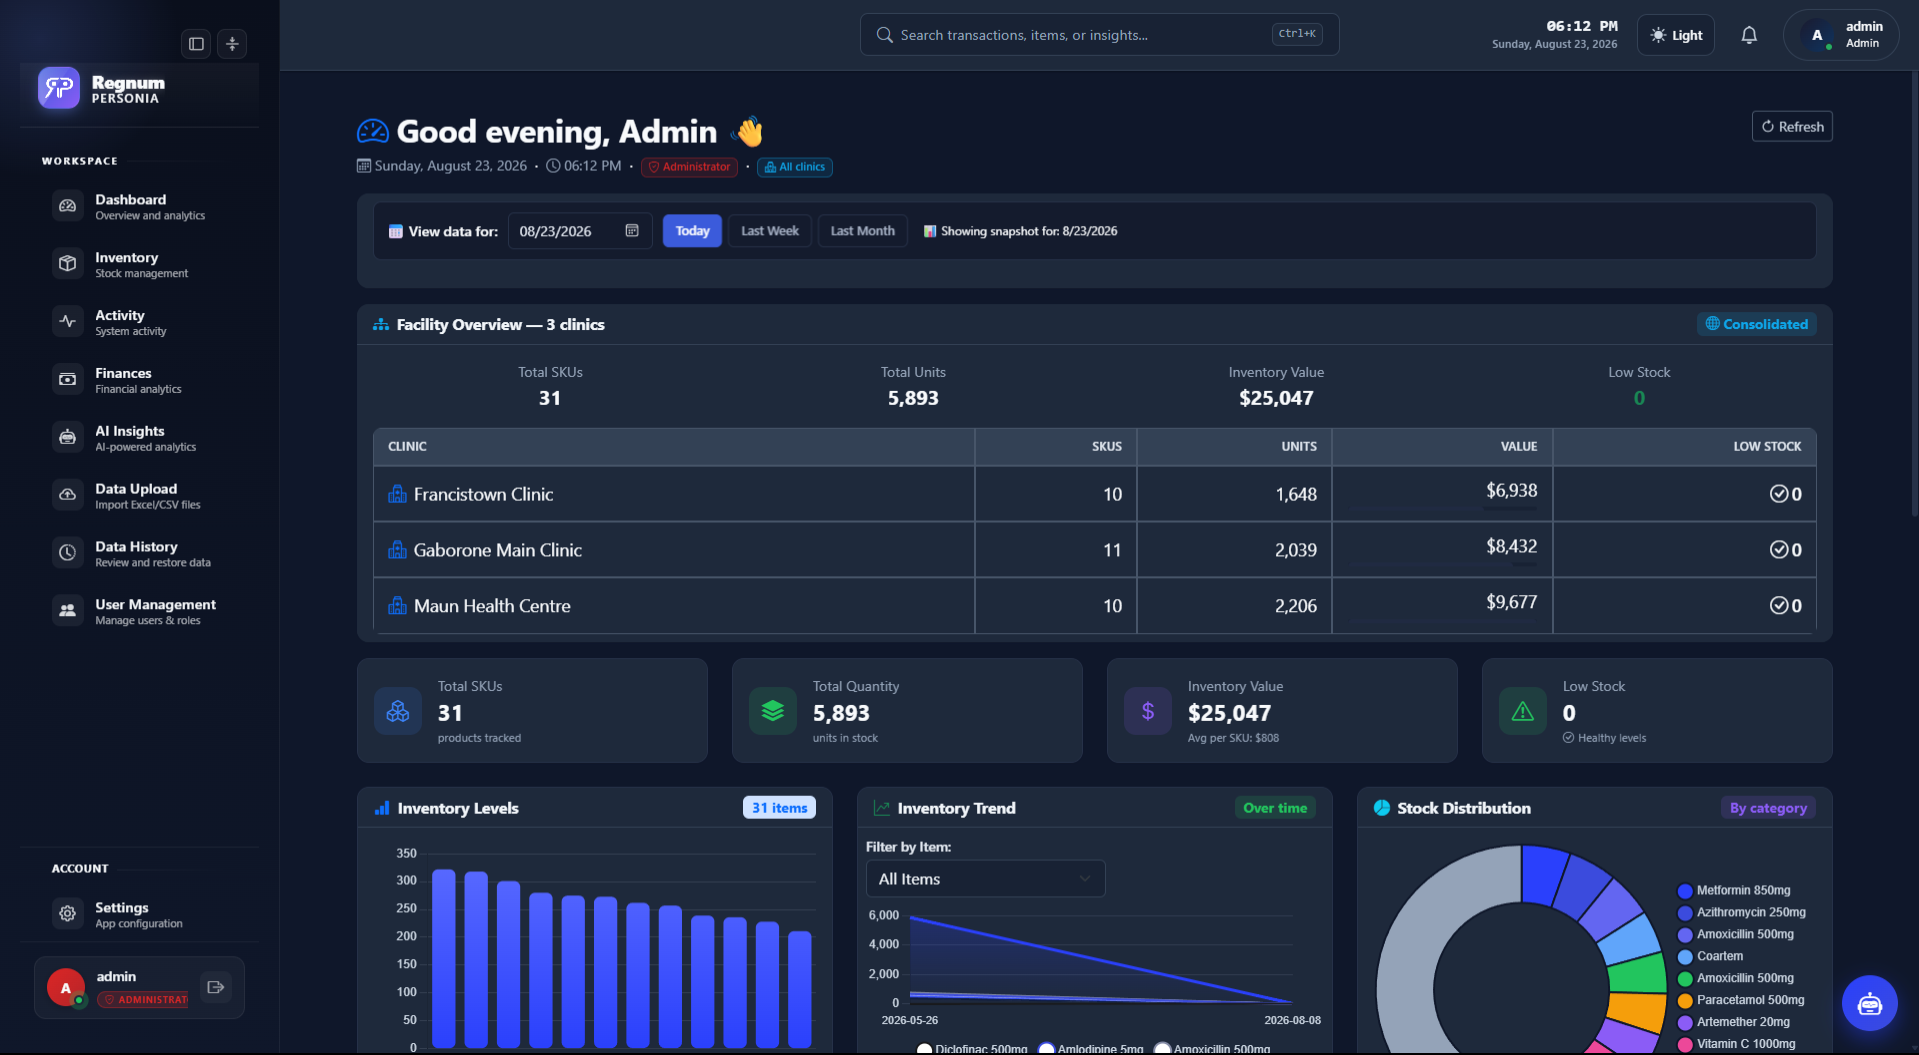The height and width of the screenshot is (1055, 1919).
Task: Open the All Items filter dropdown
Action: click(x=985, y=879)
